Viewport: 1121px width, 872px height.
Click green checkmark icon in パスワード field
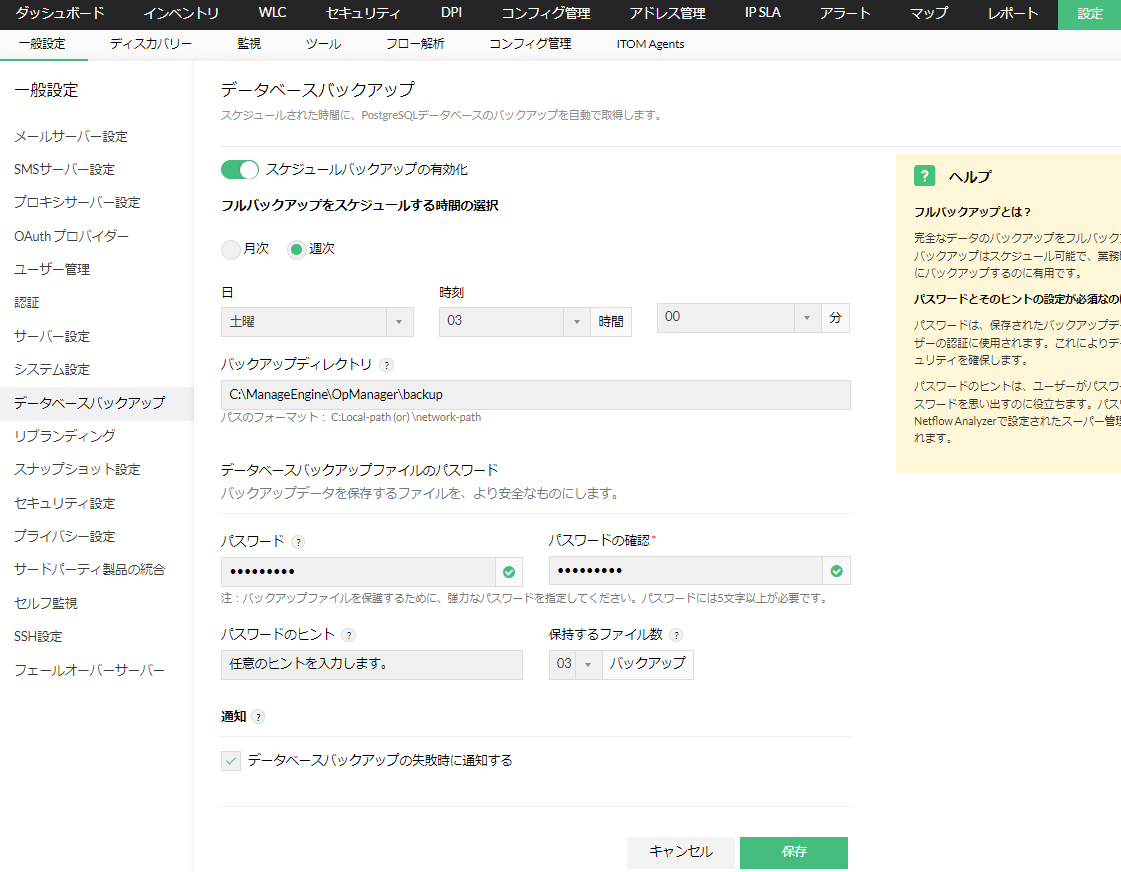[509, 572]
